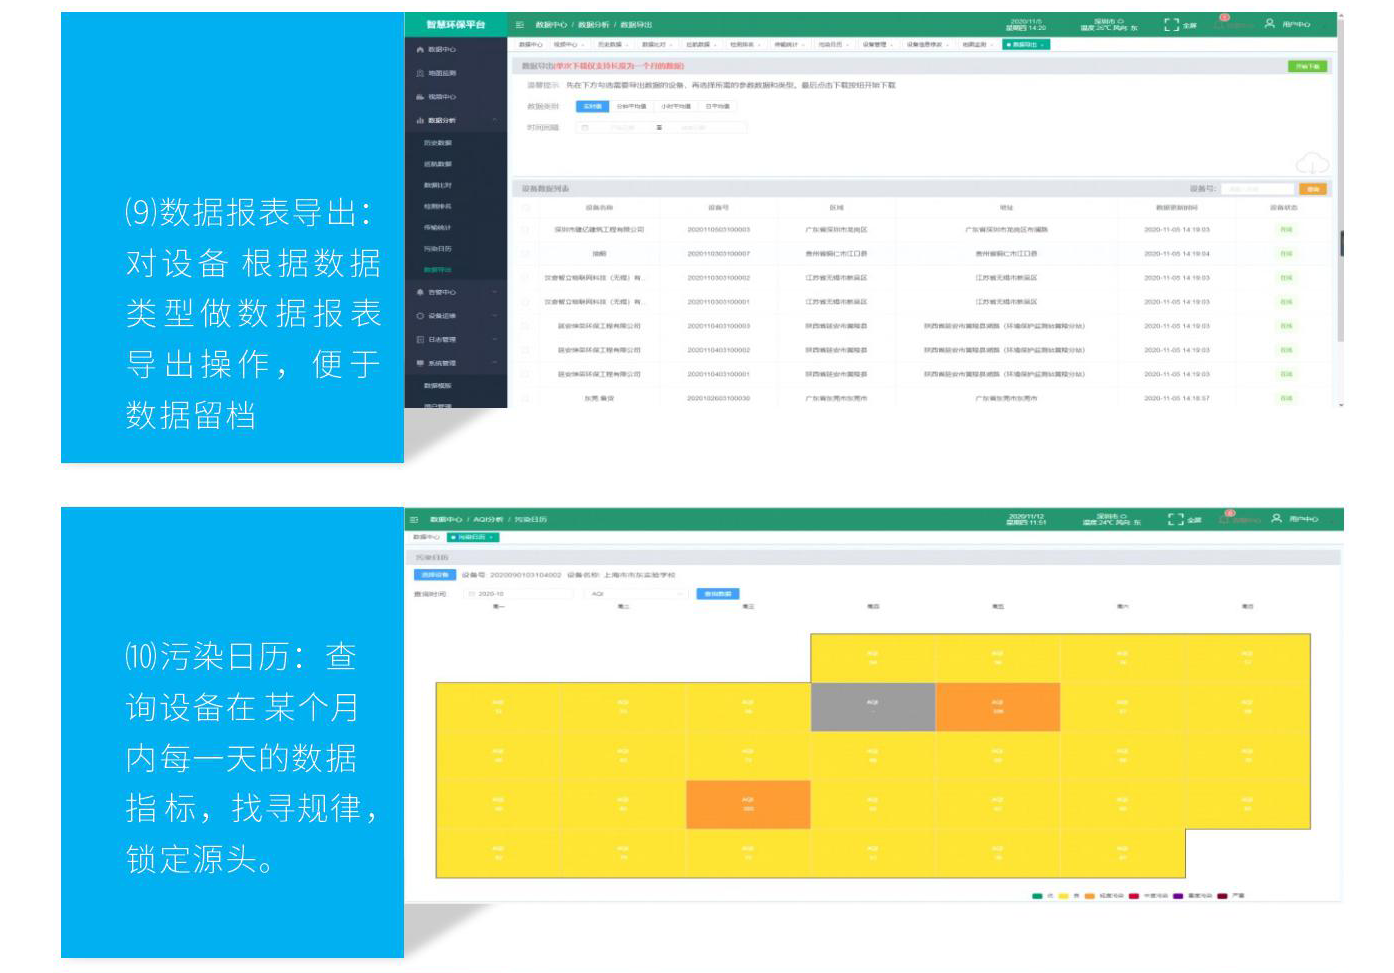Click the 地图监测 map icon in the sidebar
Image resolution: width=1394 pixels, height=973 pixels.
pyautogui.click(x=420, y=73)
